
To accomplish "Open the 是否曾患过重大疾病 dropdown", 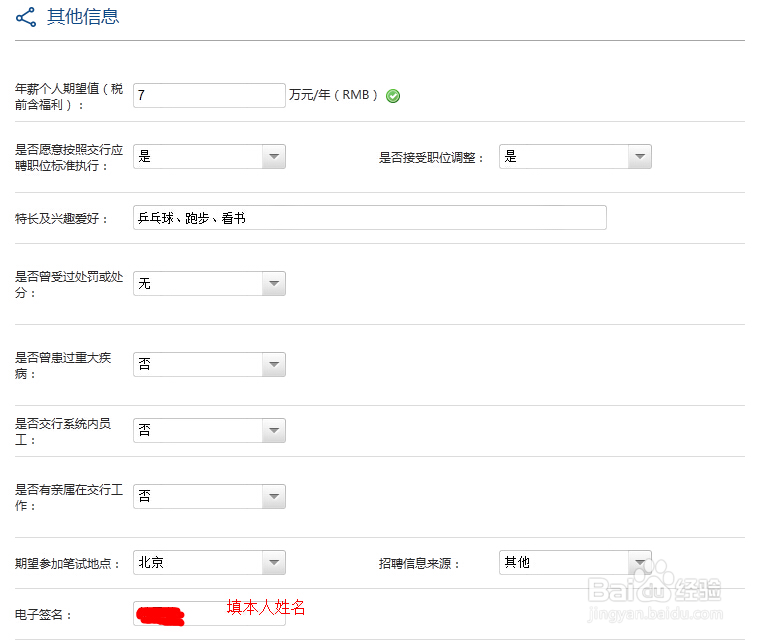I will click(209, 364).
